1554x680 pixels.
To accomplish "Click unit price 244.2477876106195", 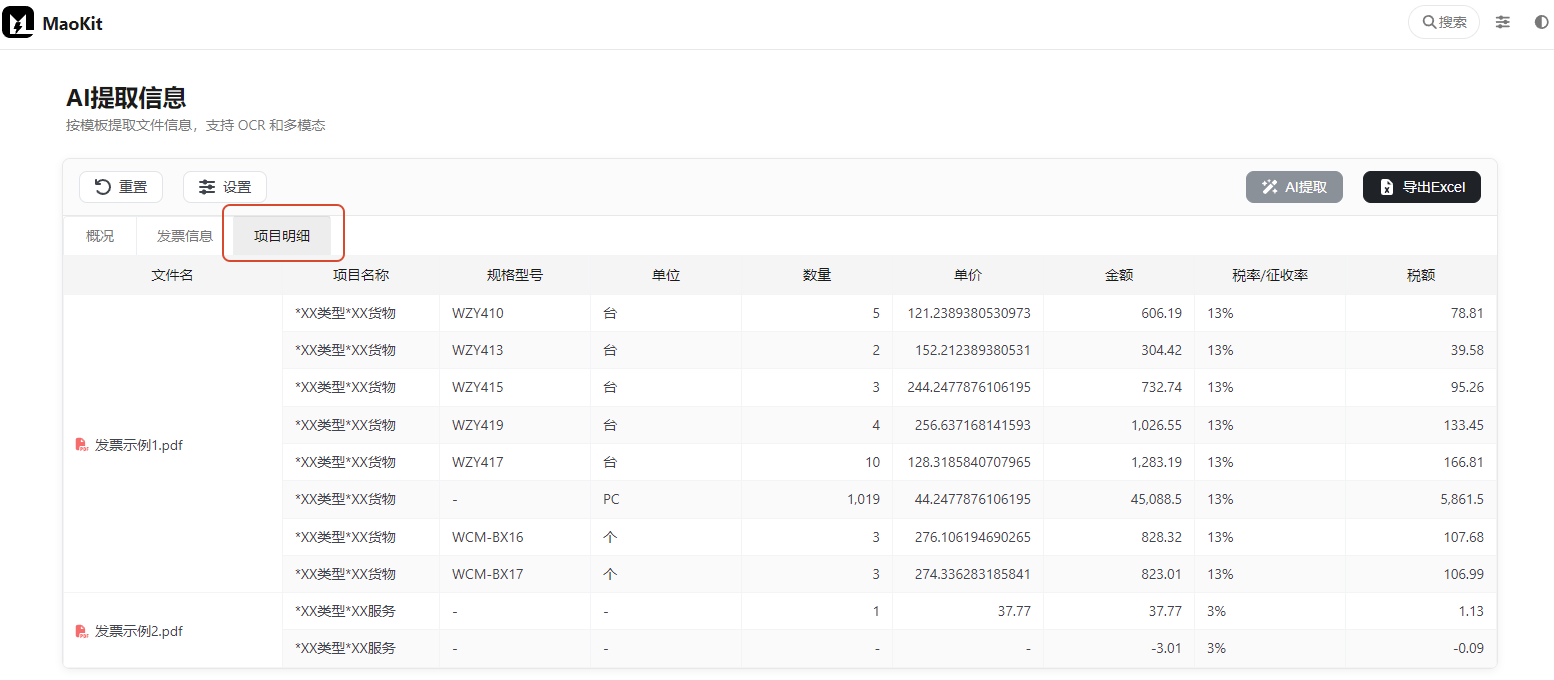I will click(968, 387).
